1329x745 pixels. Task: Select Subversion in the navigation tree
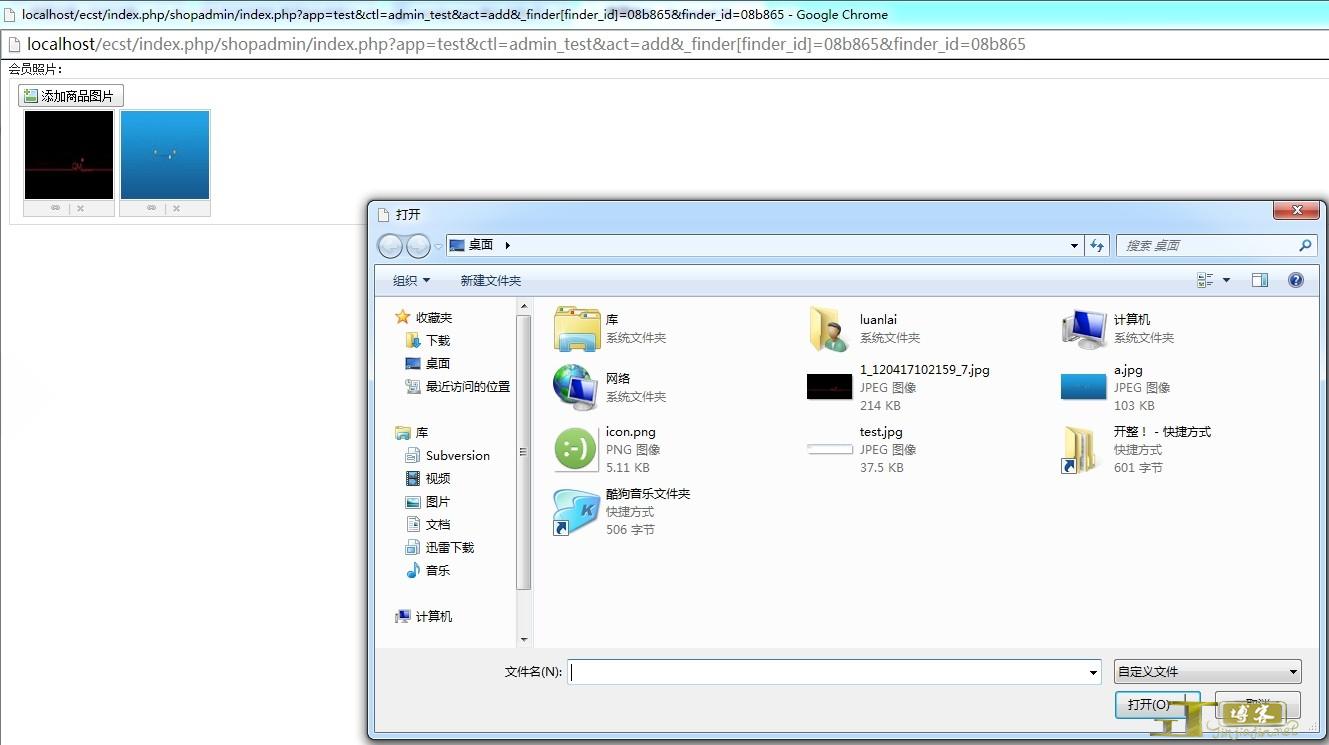click(x=457, y=455)
